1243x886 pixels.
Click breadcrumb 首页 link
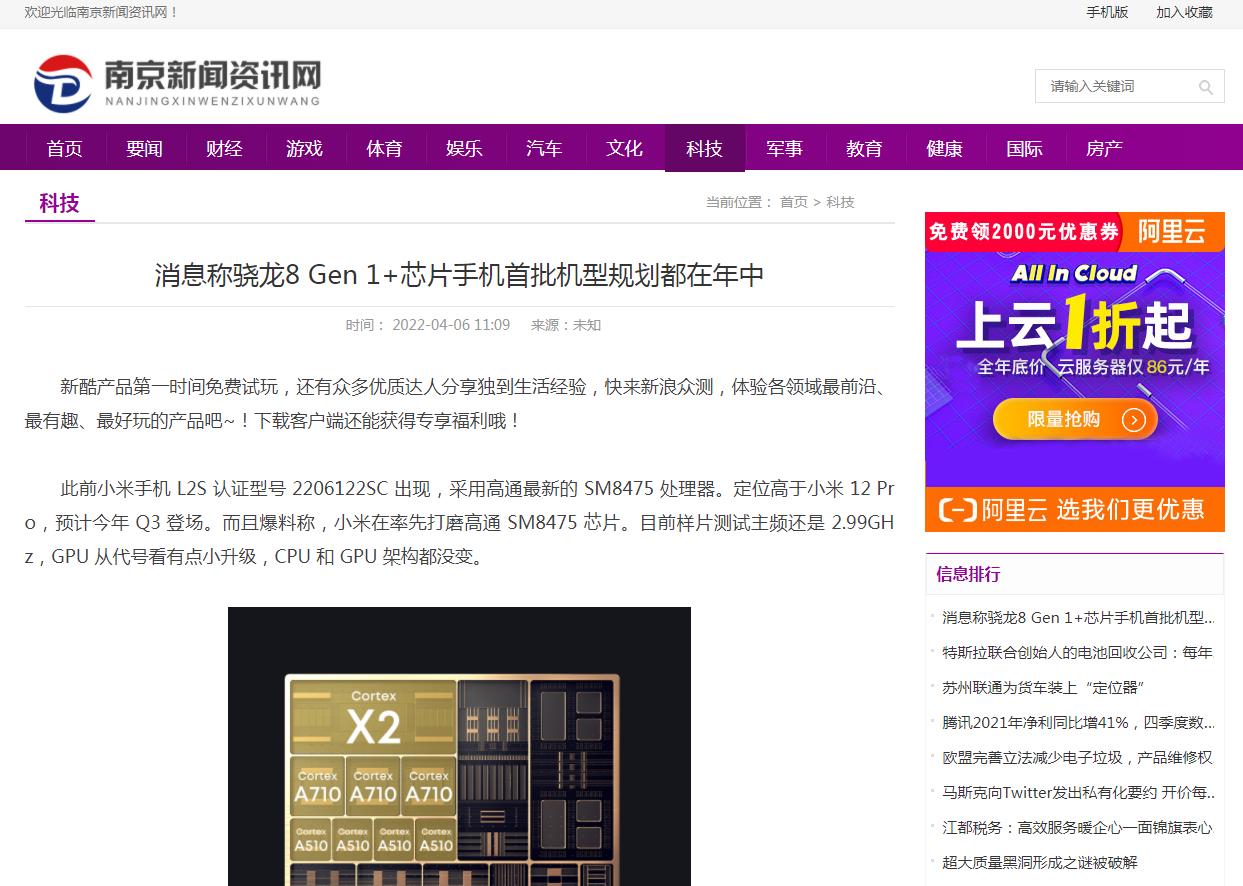click(794, 202)
